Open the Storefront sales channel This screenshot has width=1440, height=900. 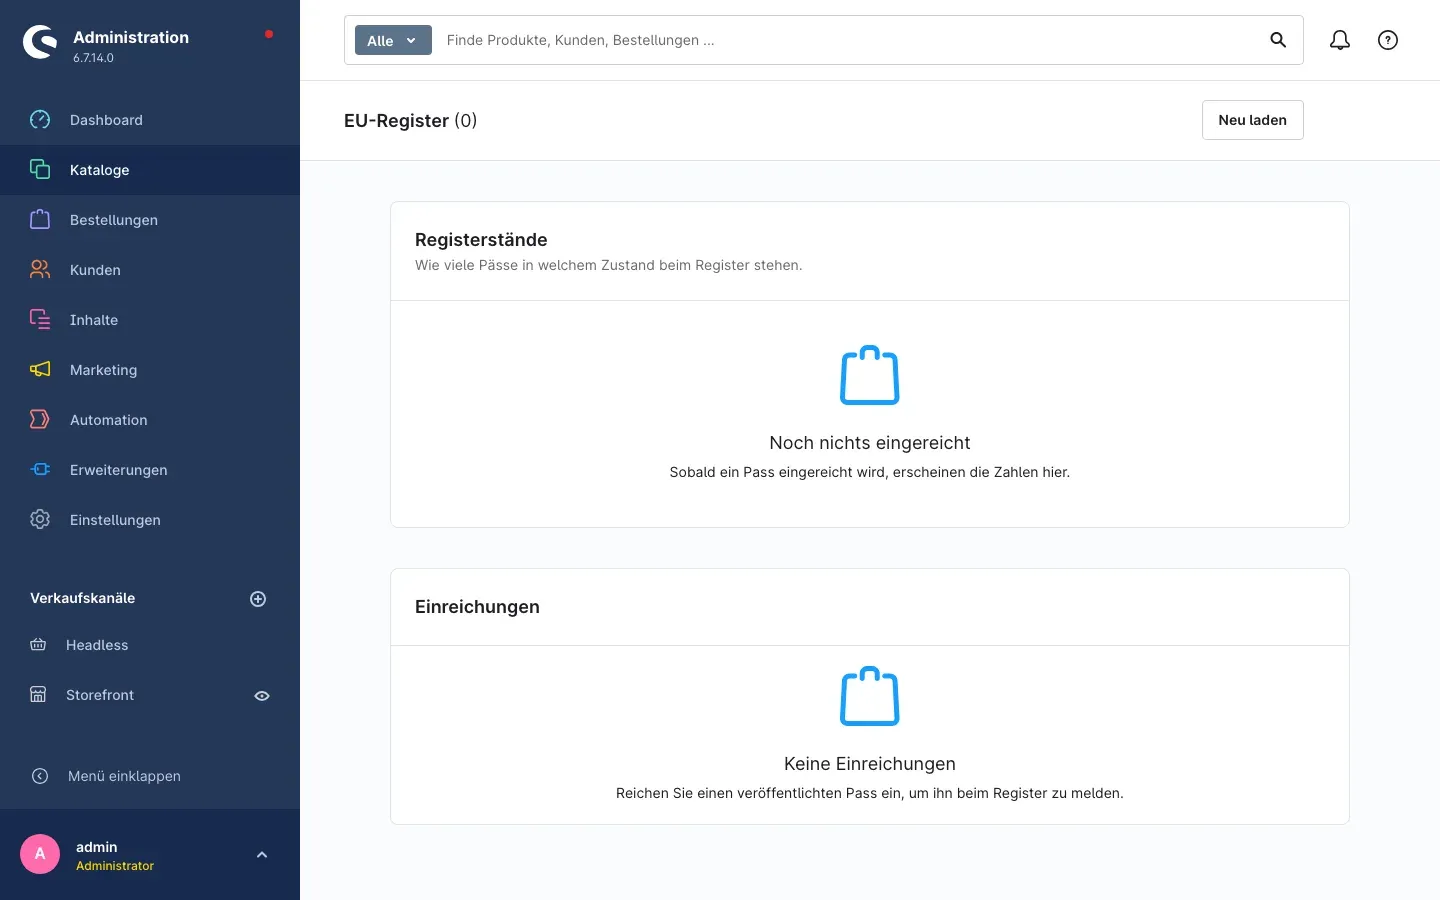100,695
